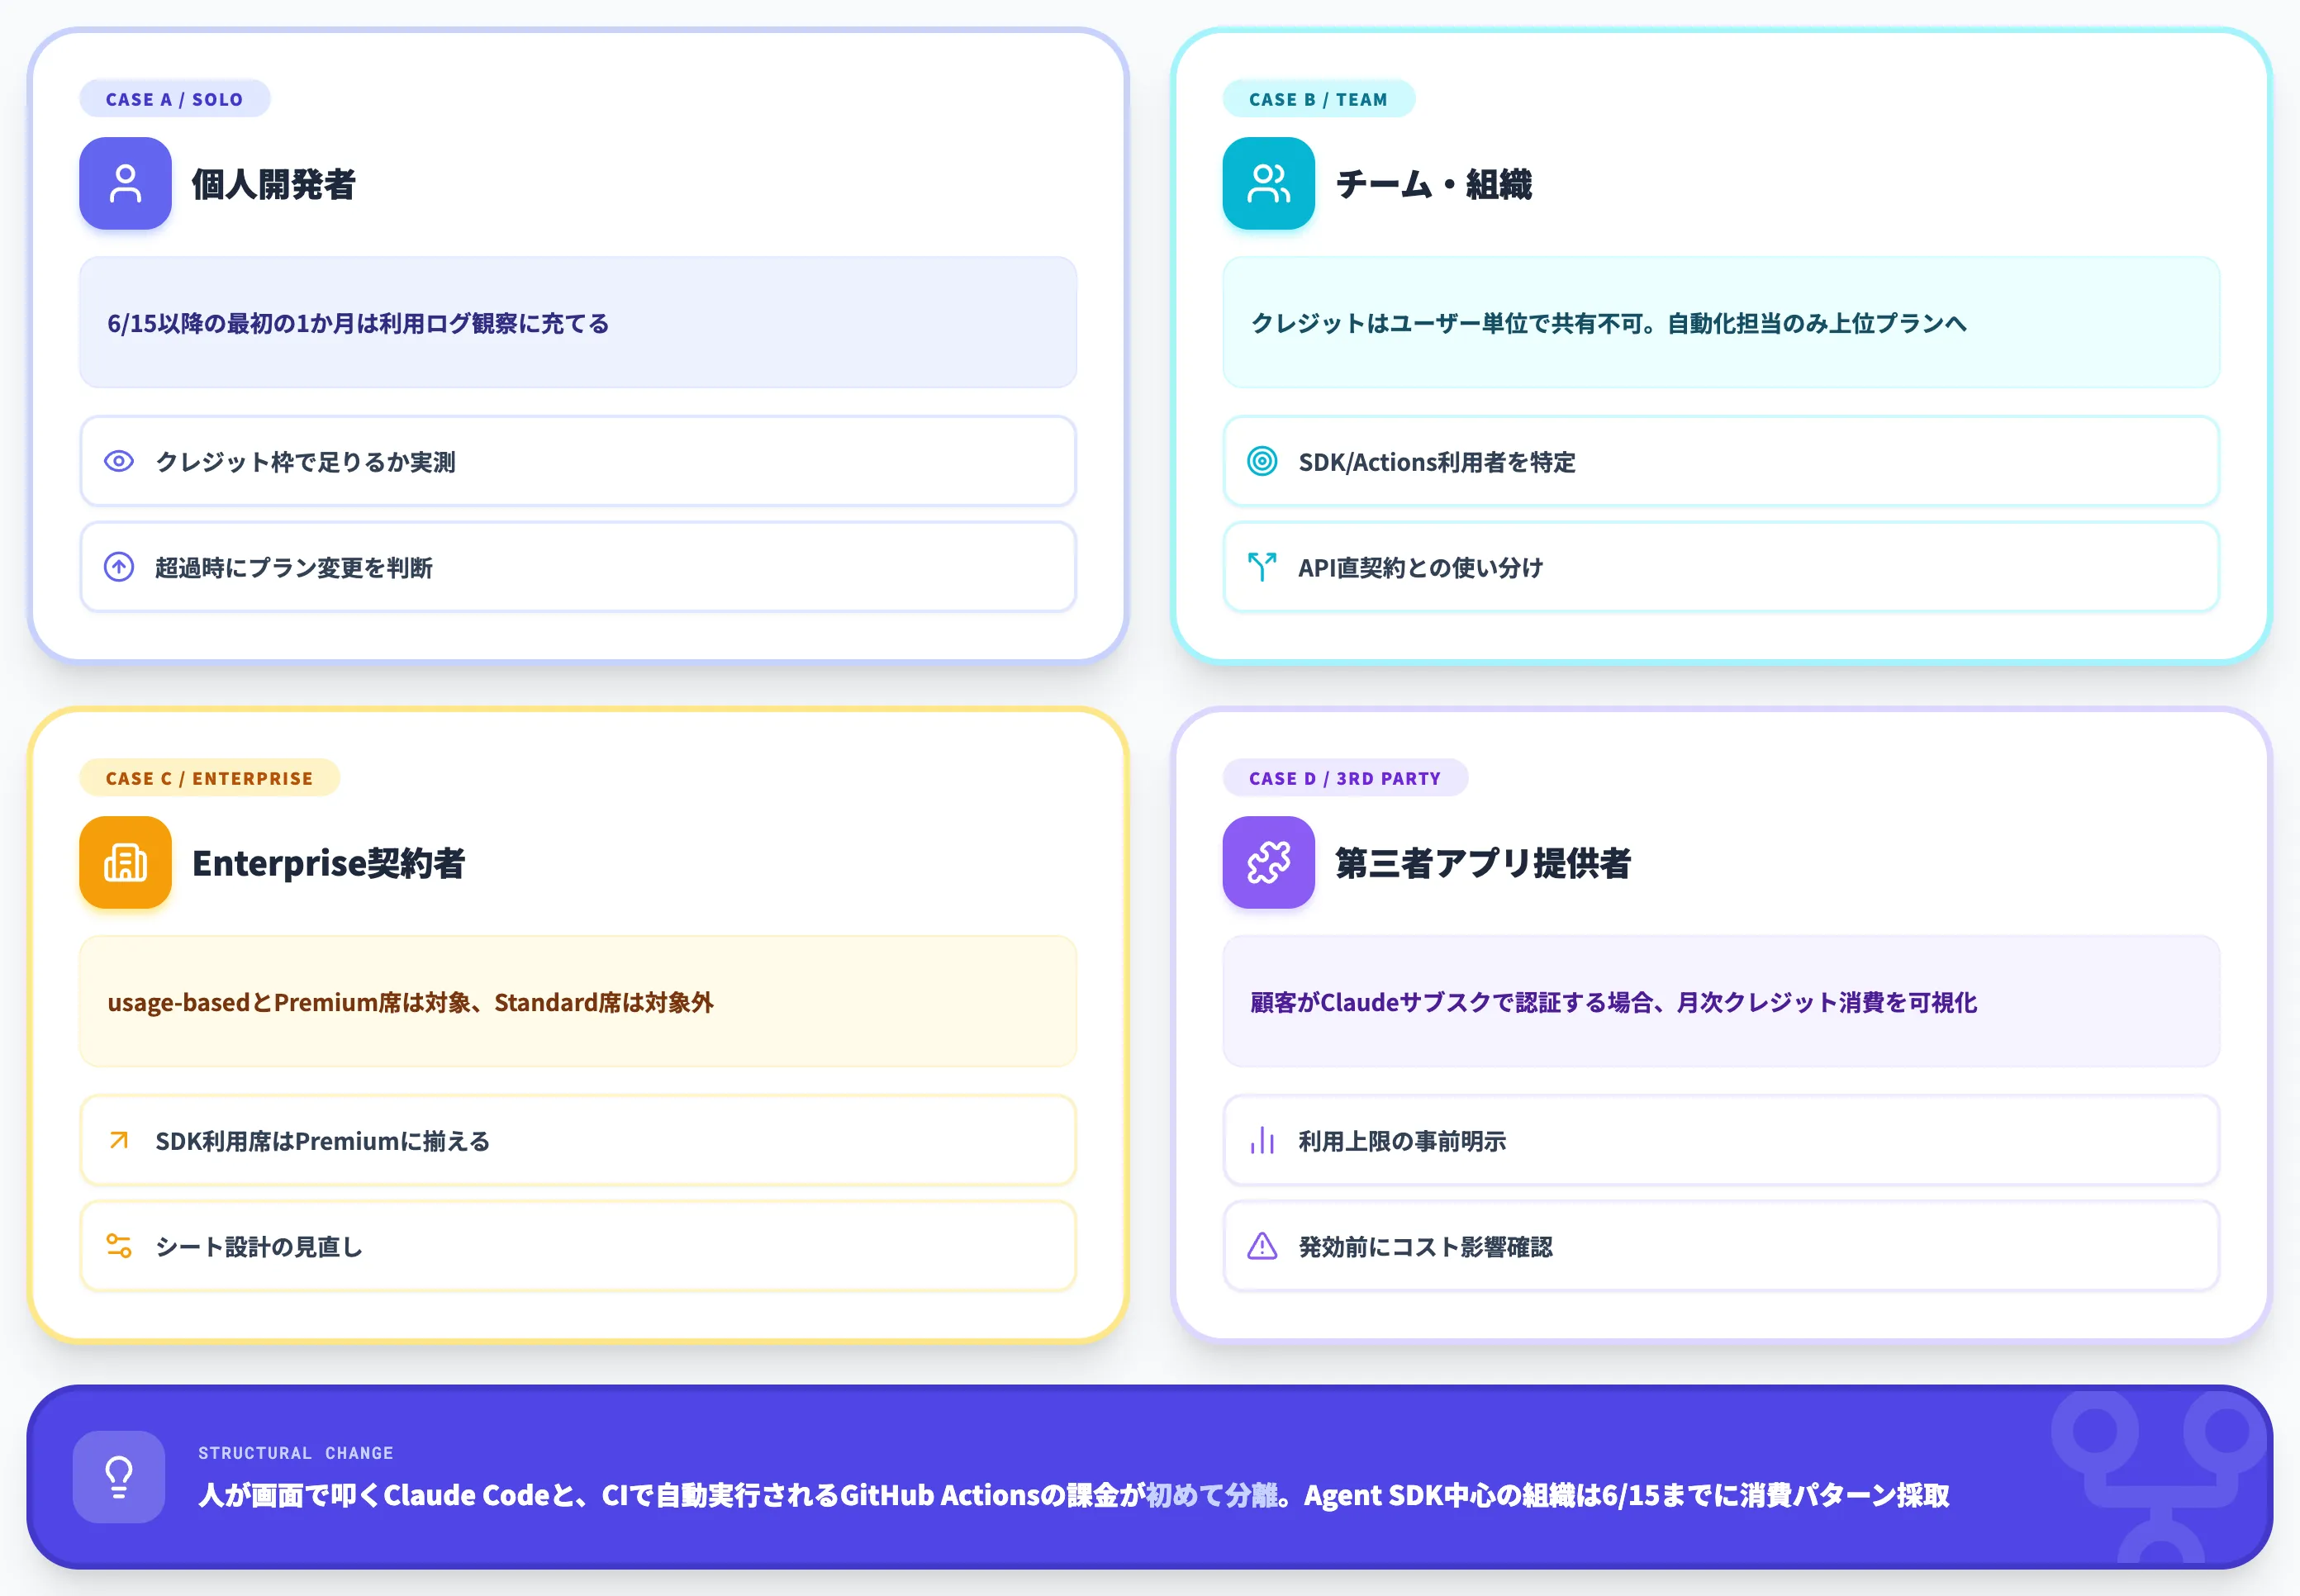Click the クレジットはユーザー単位で共有不可 summary box
The width and height of the screenshot is (2300, 1596).
(1721, 322)
